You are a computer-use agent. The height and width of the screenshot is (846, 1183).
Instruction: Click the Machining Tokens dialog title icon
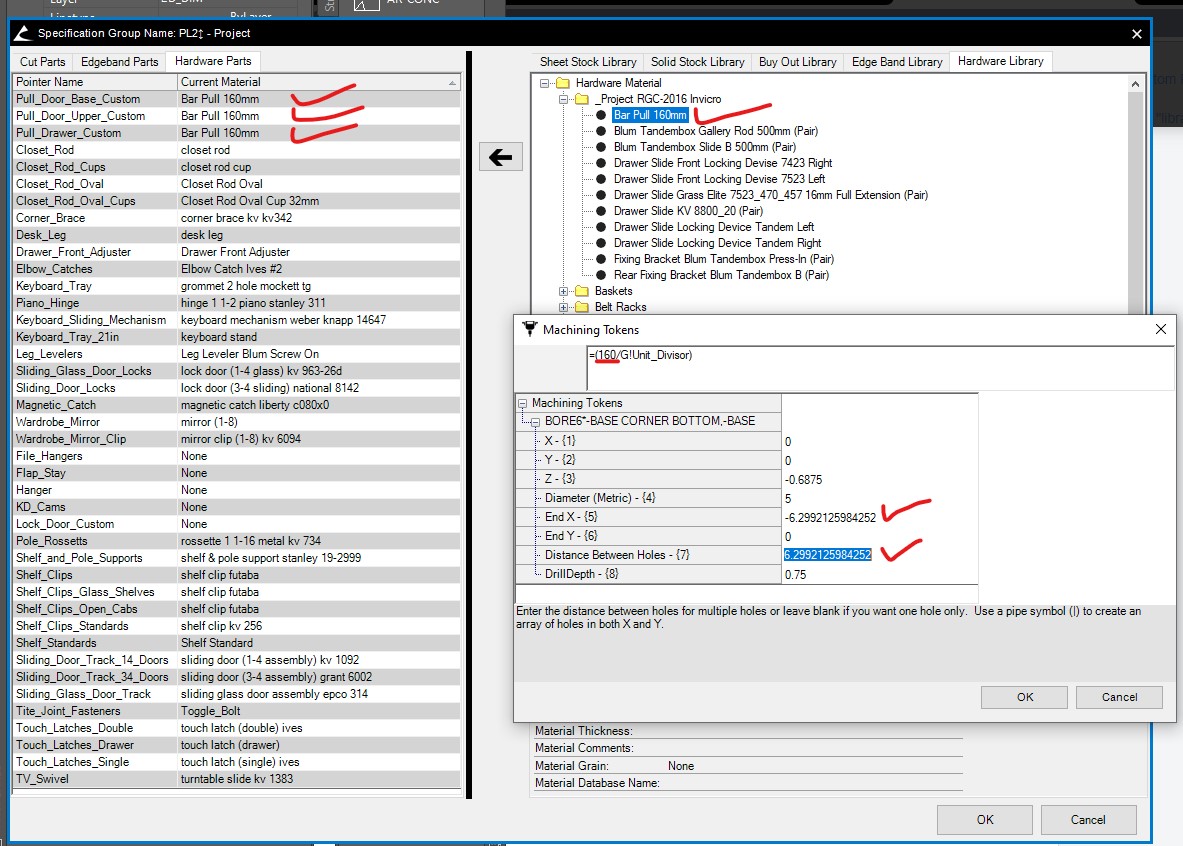pos(530,329)
